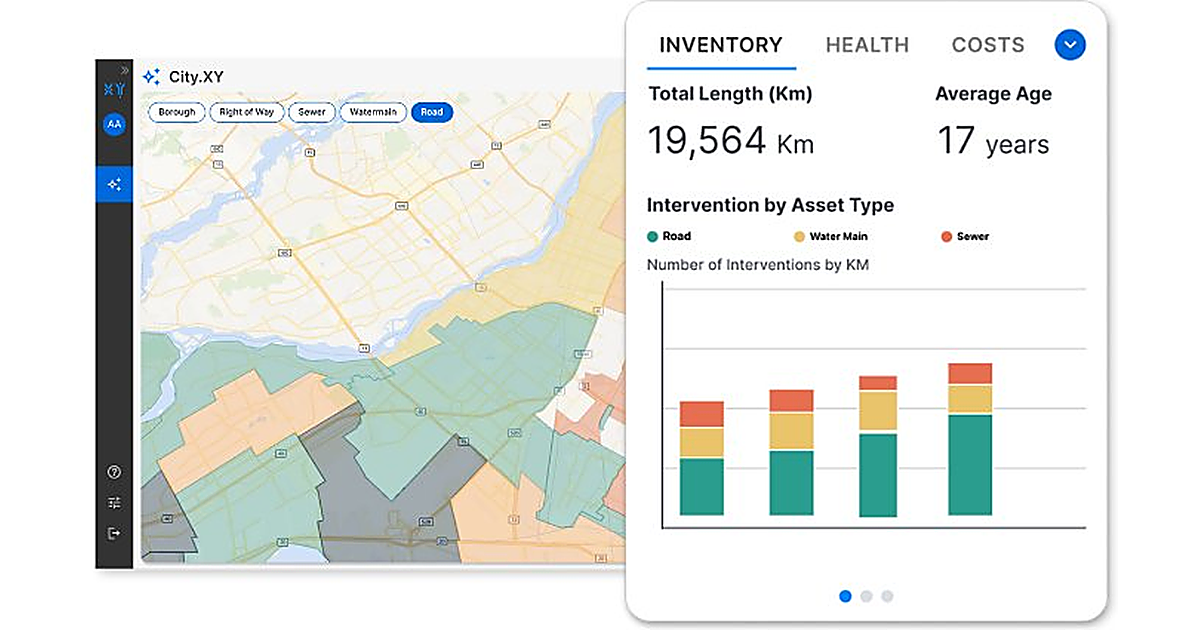Viewport: 1200px width, 630px height.
Task: Click the 17 years average age value
Action: coord(993,142)
